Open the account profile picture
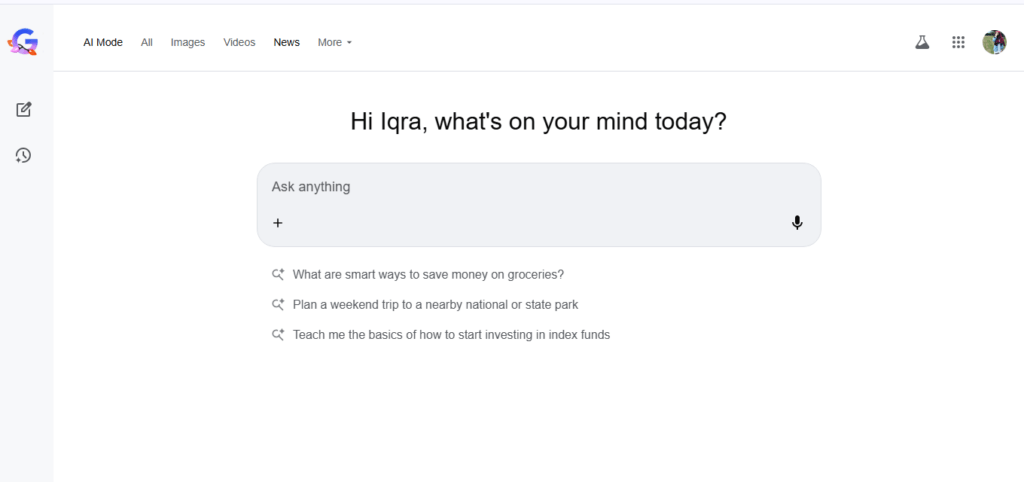1024x482 pixels. pos(994,42)
